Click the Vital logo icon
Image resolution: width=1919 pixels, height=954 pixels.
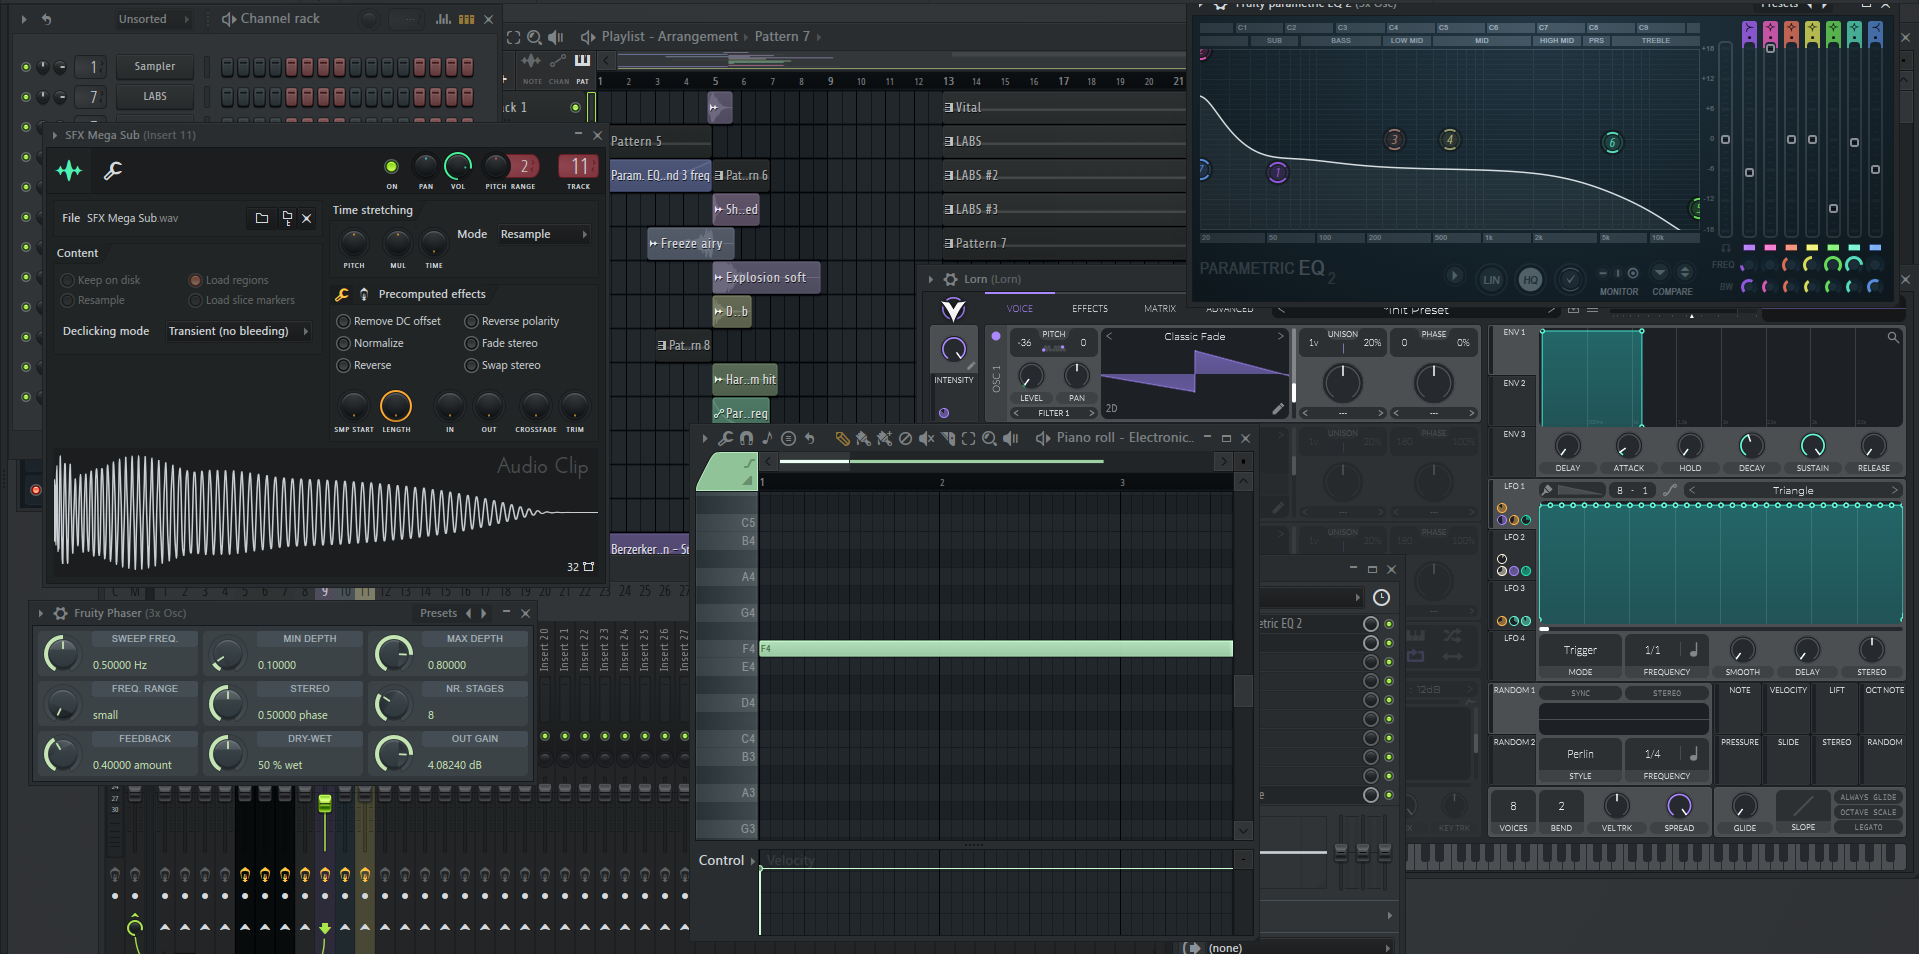[x=954, y=309]
